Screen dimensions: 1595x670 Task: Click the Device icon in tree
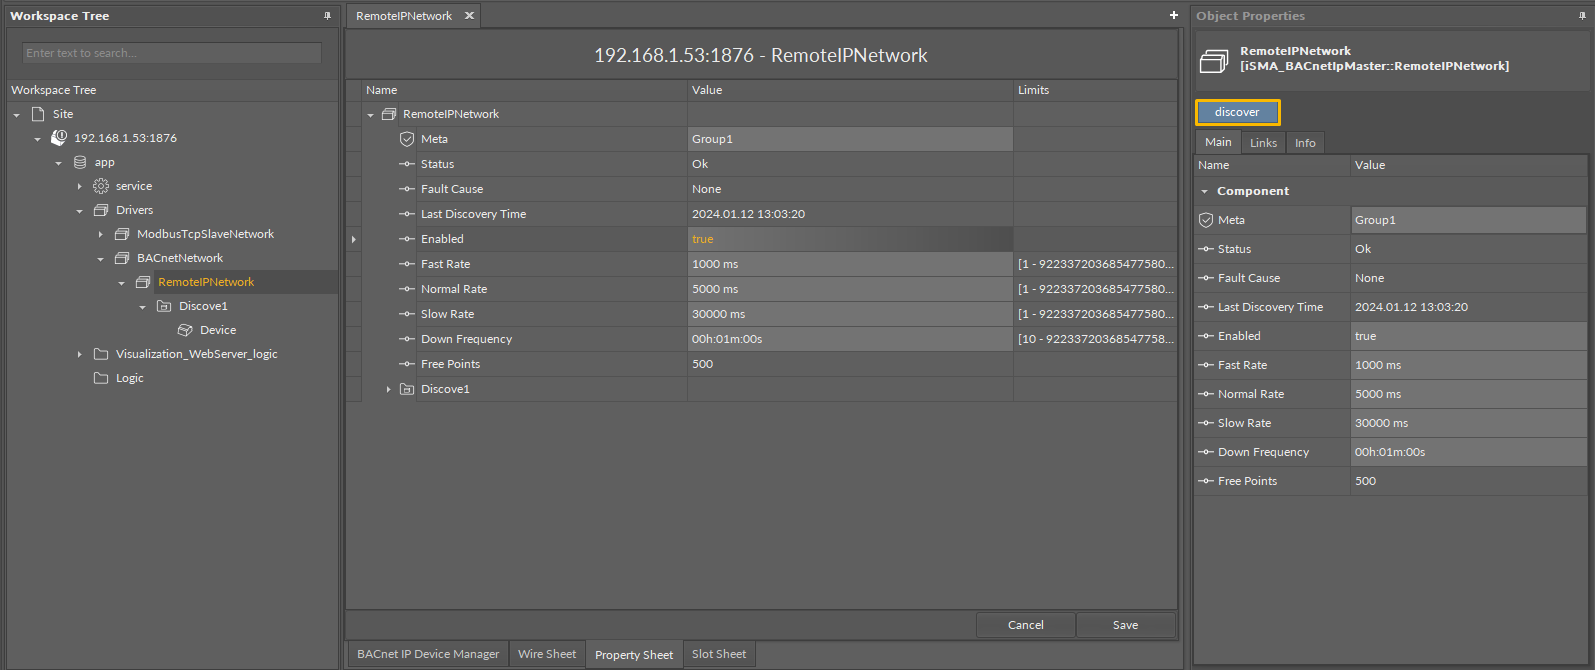tap(185, 330)
